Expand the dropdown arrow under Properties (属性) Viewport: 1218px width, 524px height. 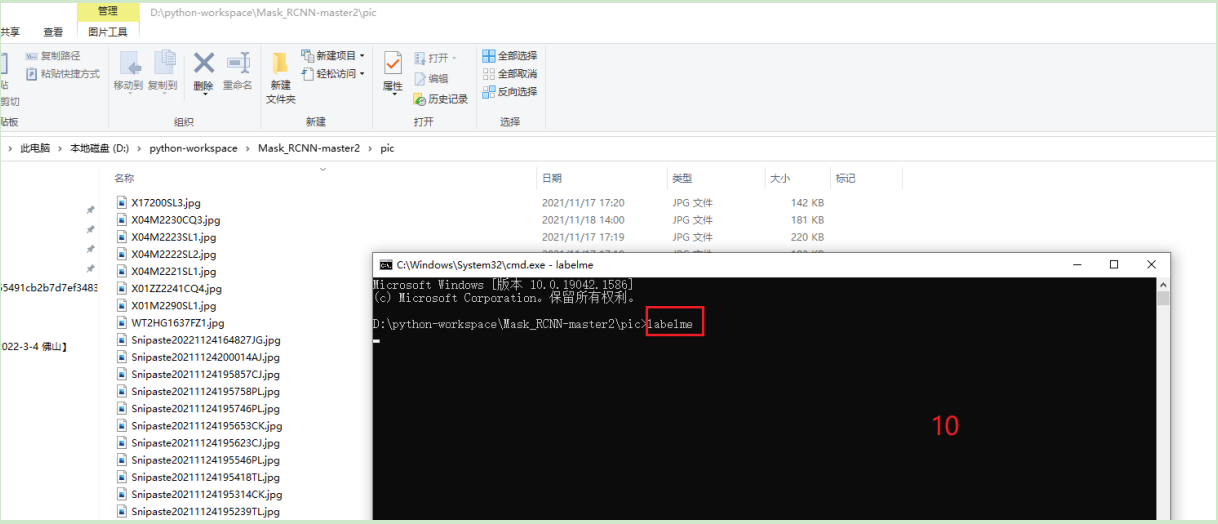pos(393,97)
